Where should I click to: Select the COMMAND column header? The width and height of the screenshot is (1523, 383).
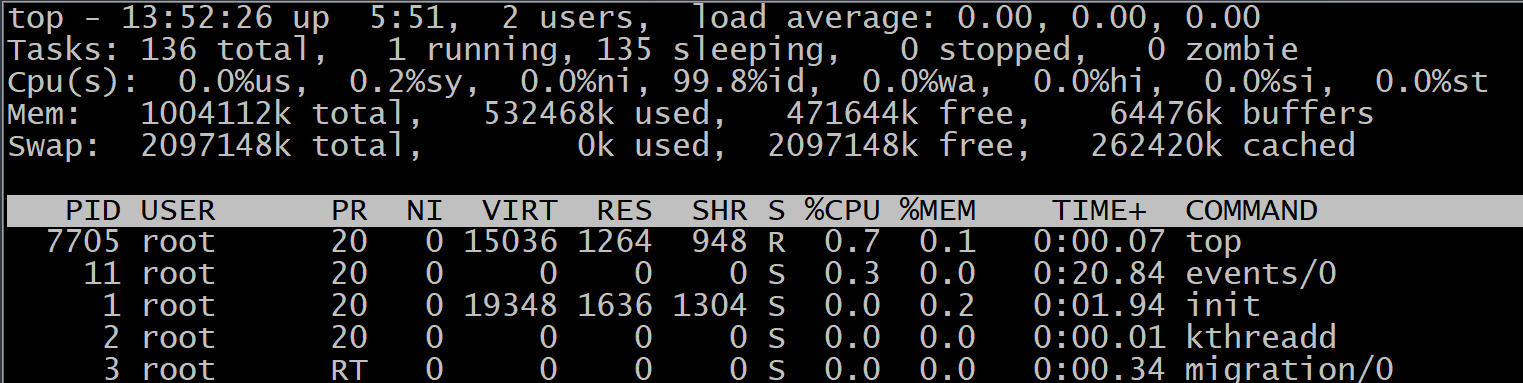click(1251, 210)
